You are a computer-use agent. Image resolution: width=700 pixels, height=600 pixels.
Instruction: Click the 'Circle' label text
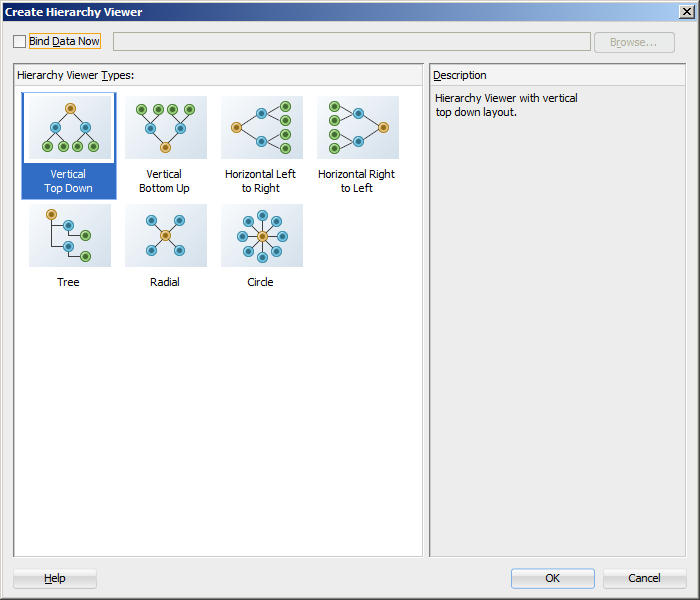(x=260, y=282)
